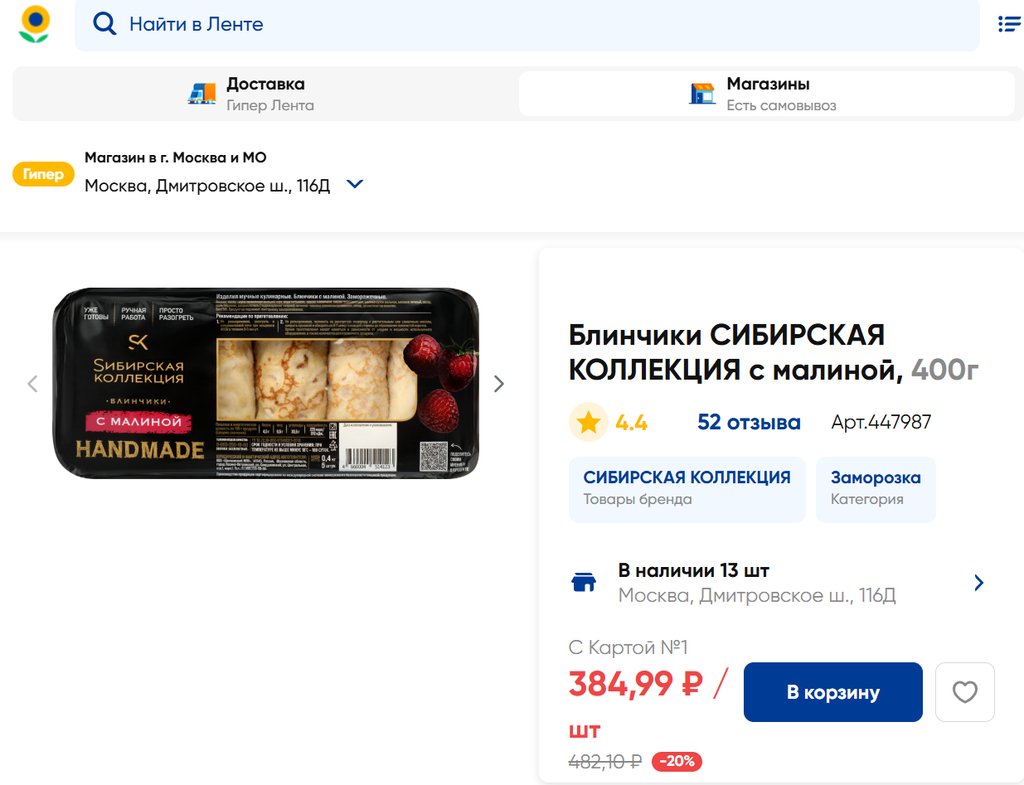The image size is (1024, 785).
Task: Open availability details via right chevron
Action: click(x=978, y=583)
